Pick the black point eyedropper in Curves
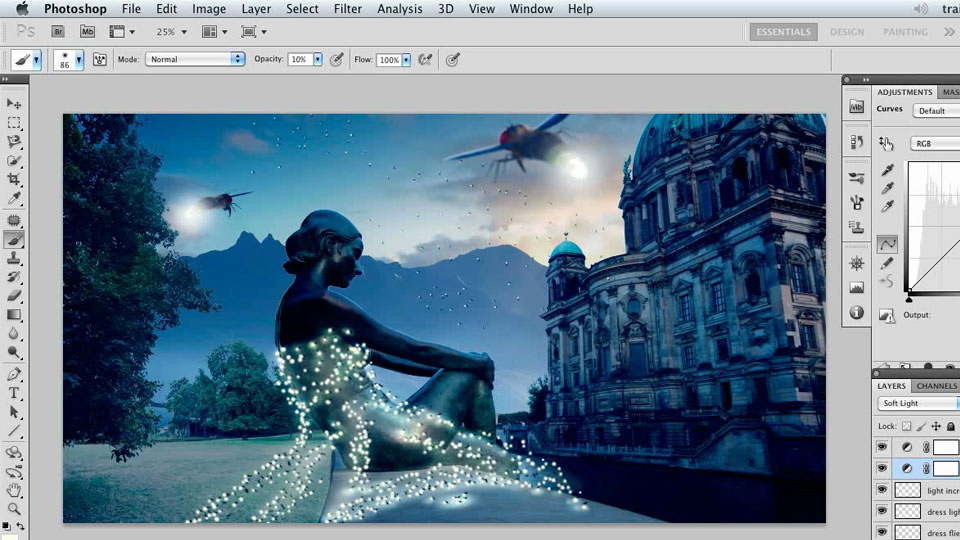960x540 pixels. [887, 170]
